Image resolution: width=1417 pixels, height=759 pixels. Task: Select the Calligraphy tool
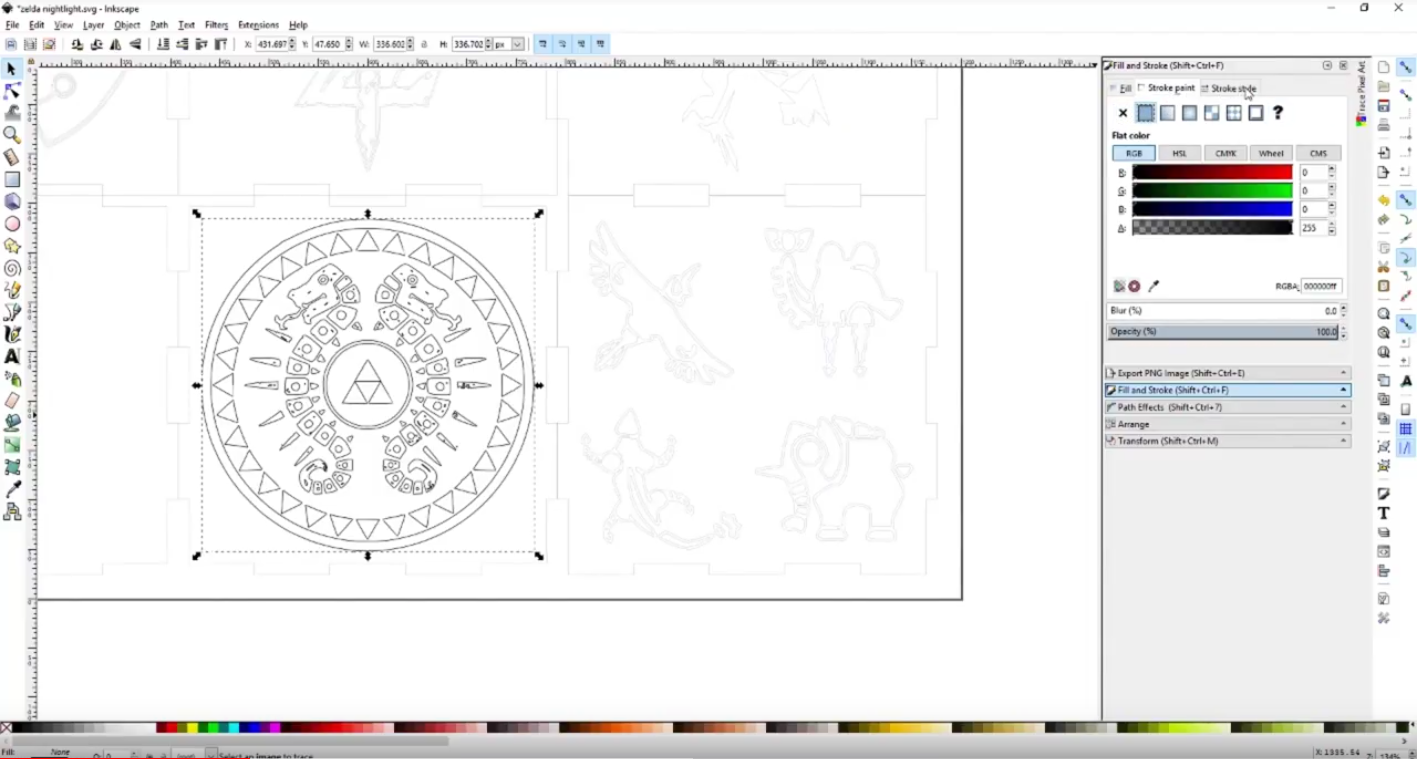point(11,334)
